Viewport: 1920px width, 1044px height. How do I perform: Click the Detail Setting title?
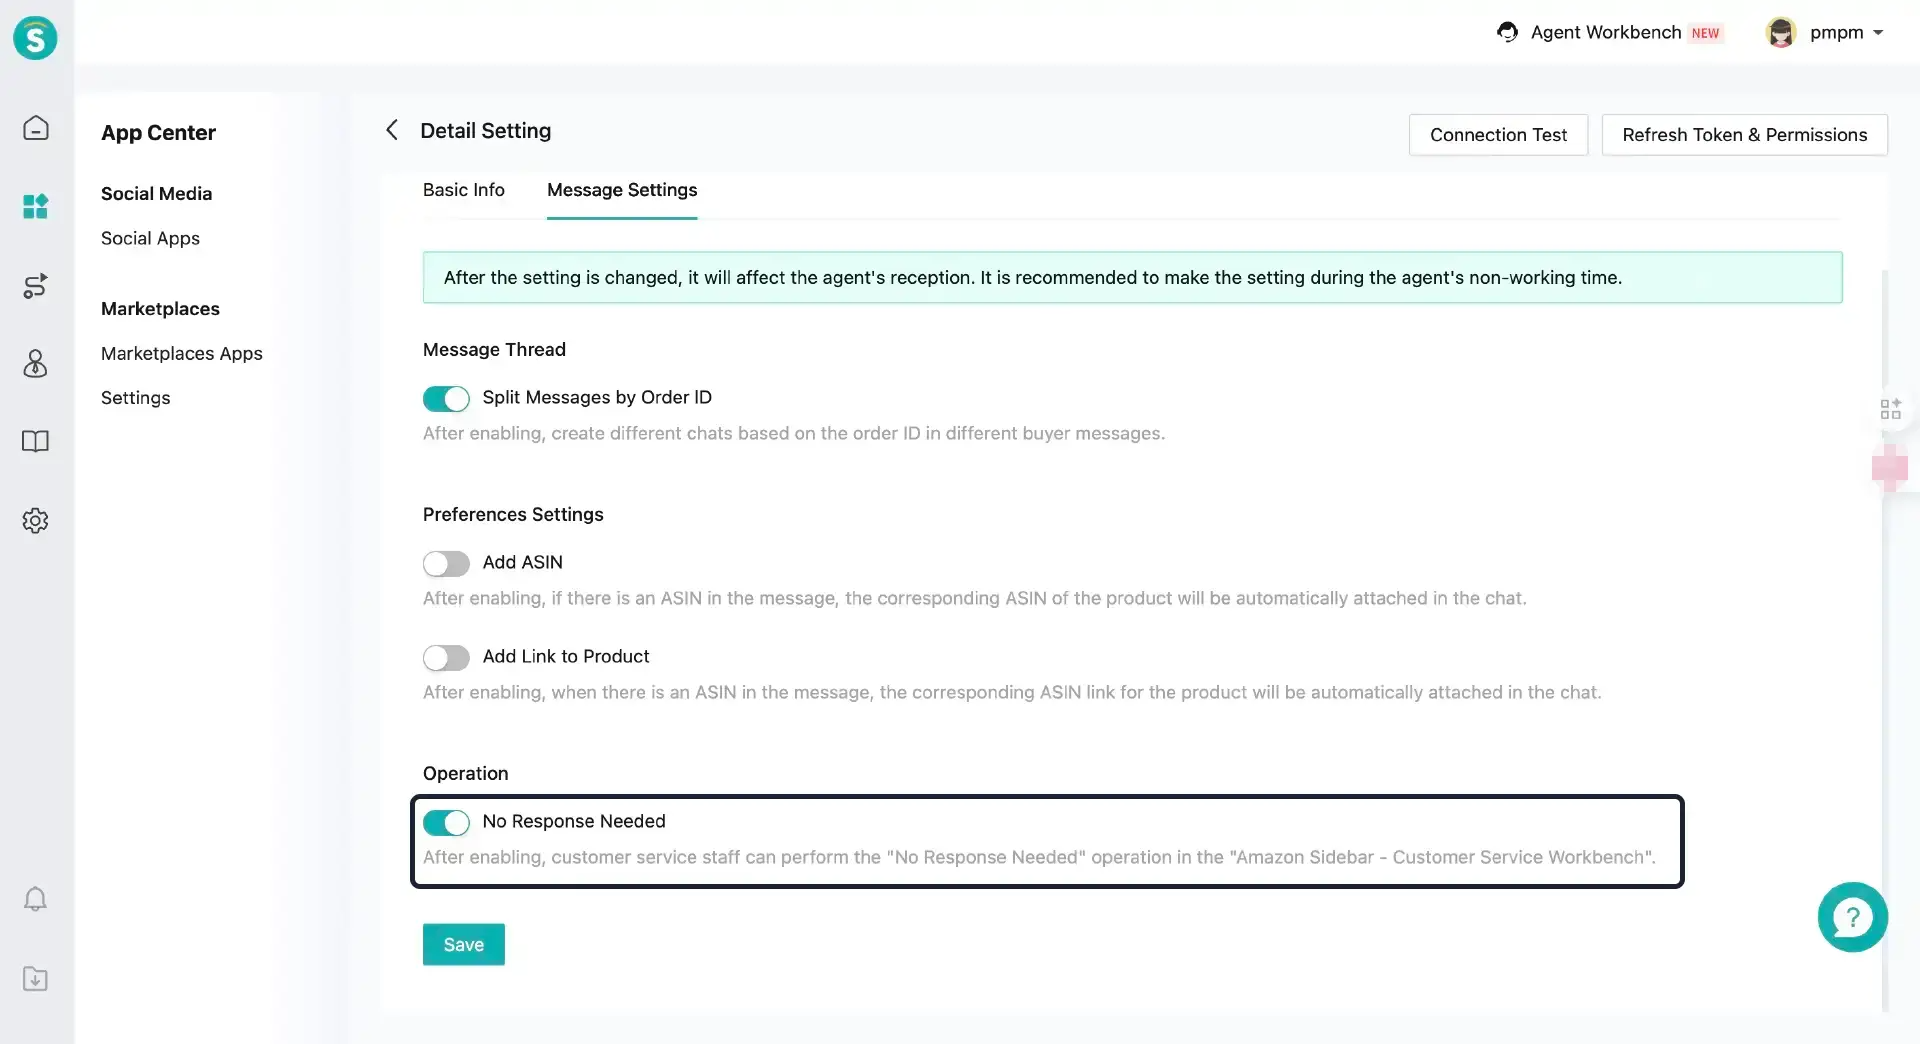485,130
